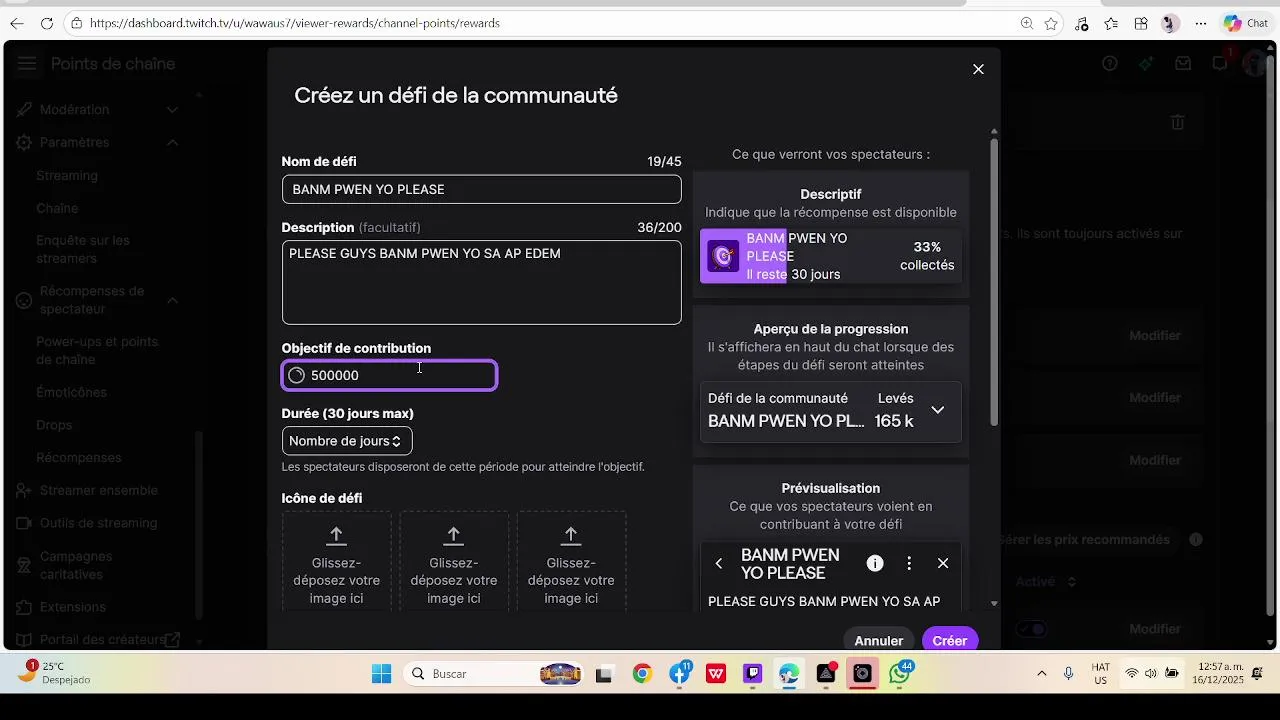Expand the Défi de la communauté progress chevron
The width and height of the screenshot is (1280, 720).
coord(938,410)
